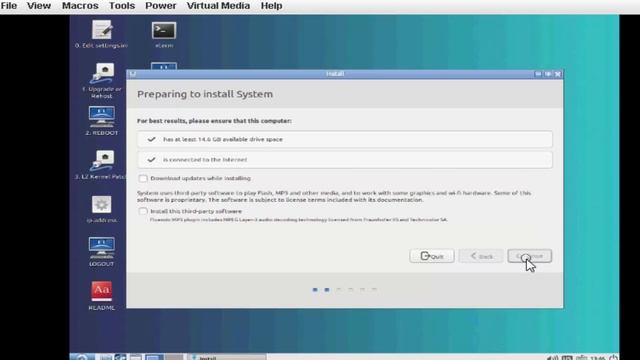Click the network icon in system tray
Viewport: 640px width, 360px height.
(581, 358)
